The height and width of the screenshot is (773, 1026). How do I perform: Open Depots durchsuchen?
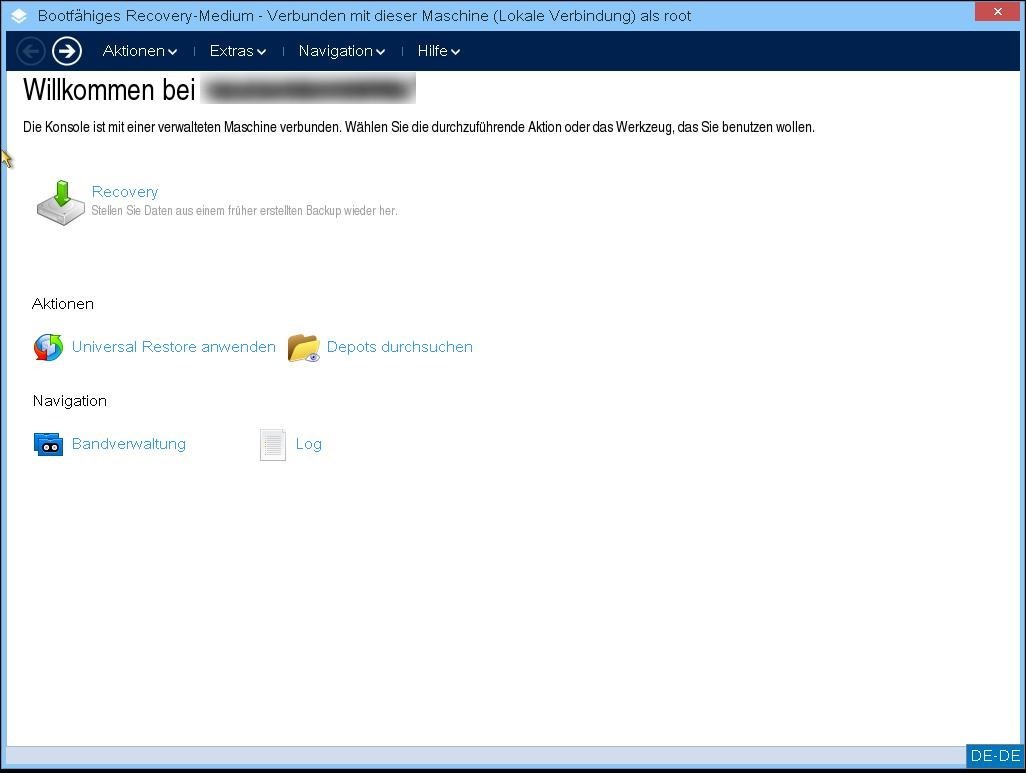point(399,347)
